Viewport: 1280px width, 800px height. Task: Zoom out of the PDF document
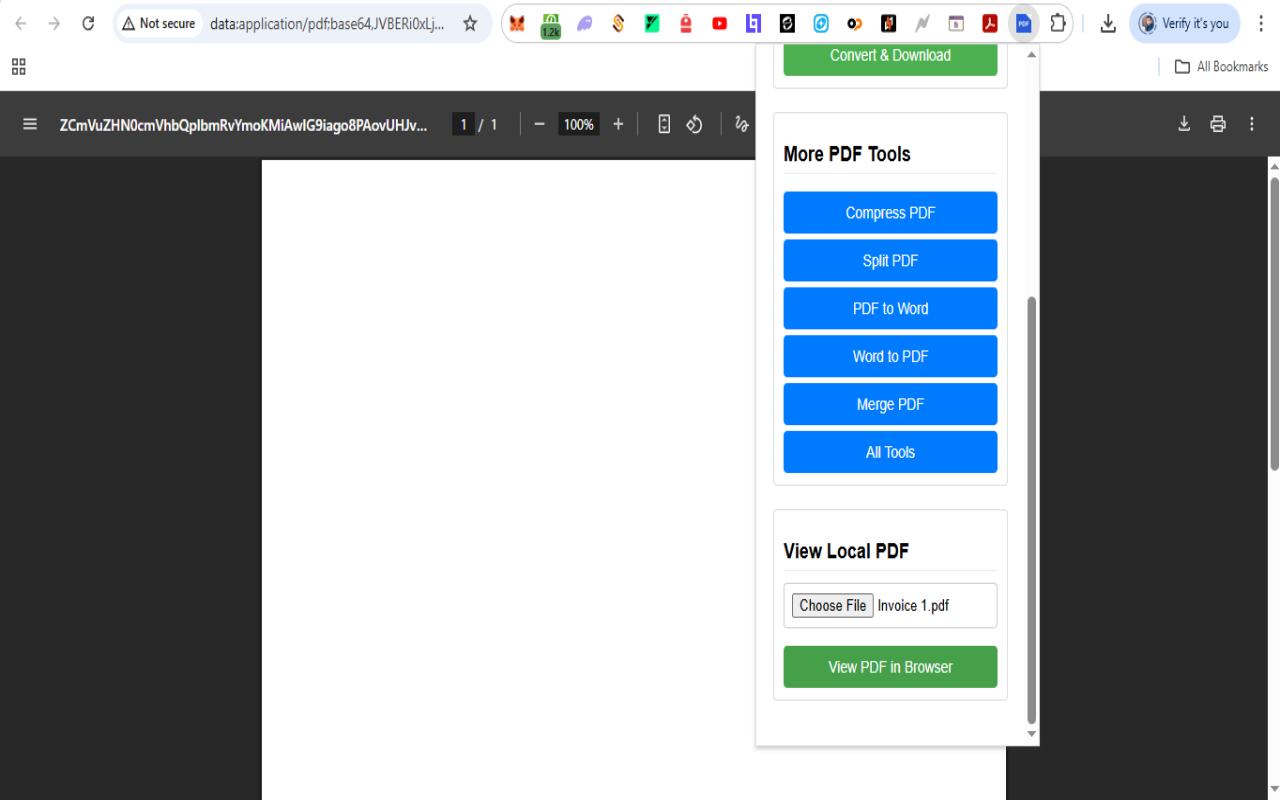tap(539, 124)
